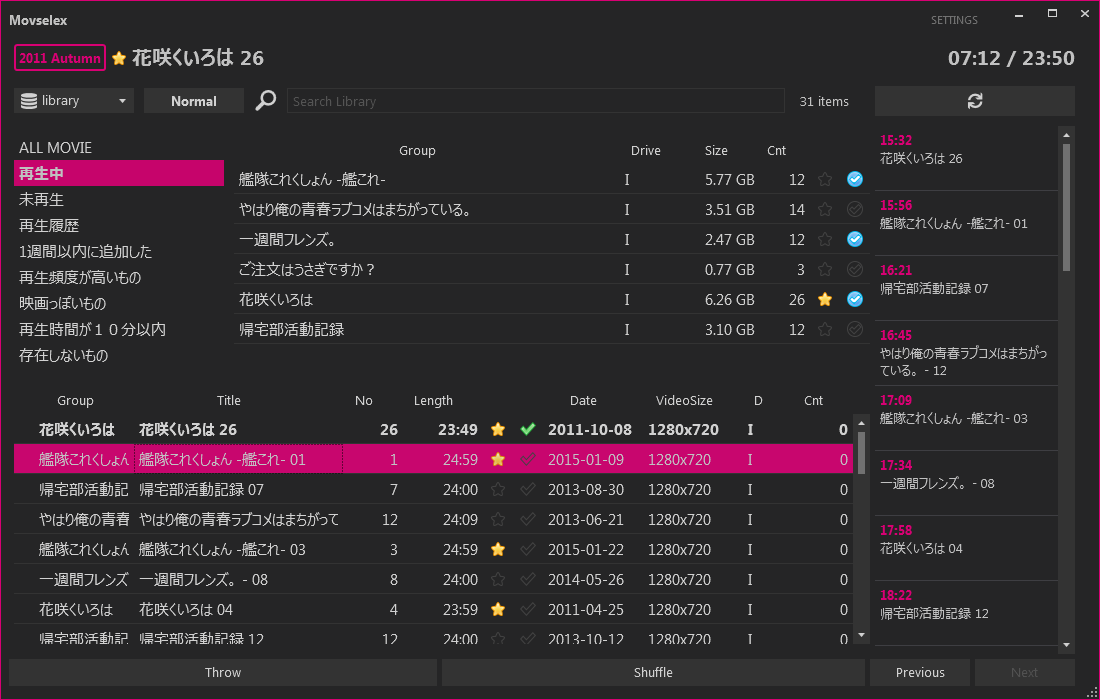Select 再生頻度が高いもの filter
The image size is (1100, 700).
(80, 278)
